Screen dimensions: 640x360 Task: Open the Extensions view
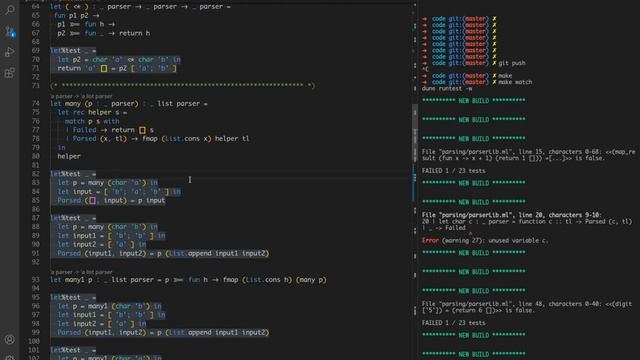(10, 73)
